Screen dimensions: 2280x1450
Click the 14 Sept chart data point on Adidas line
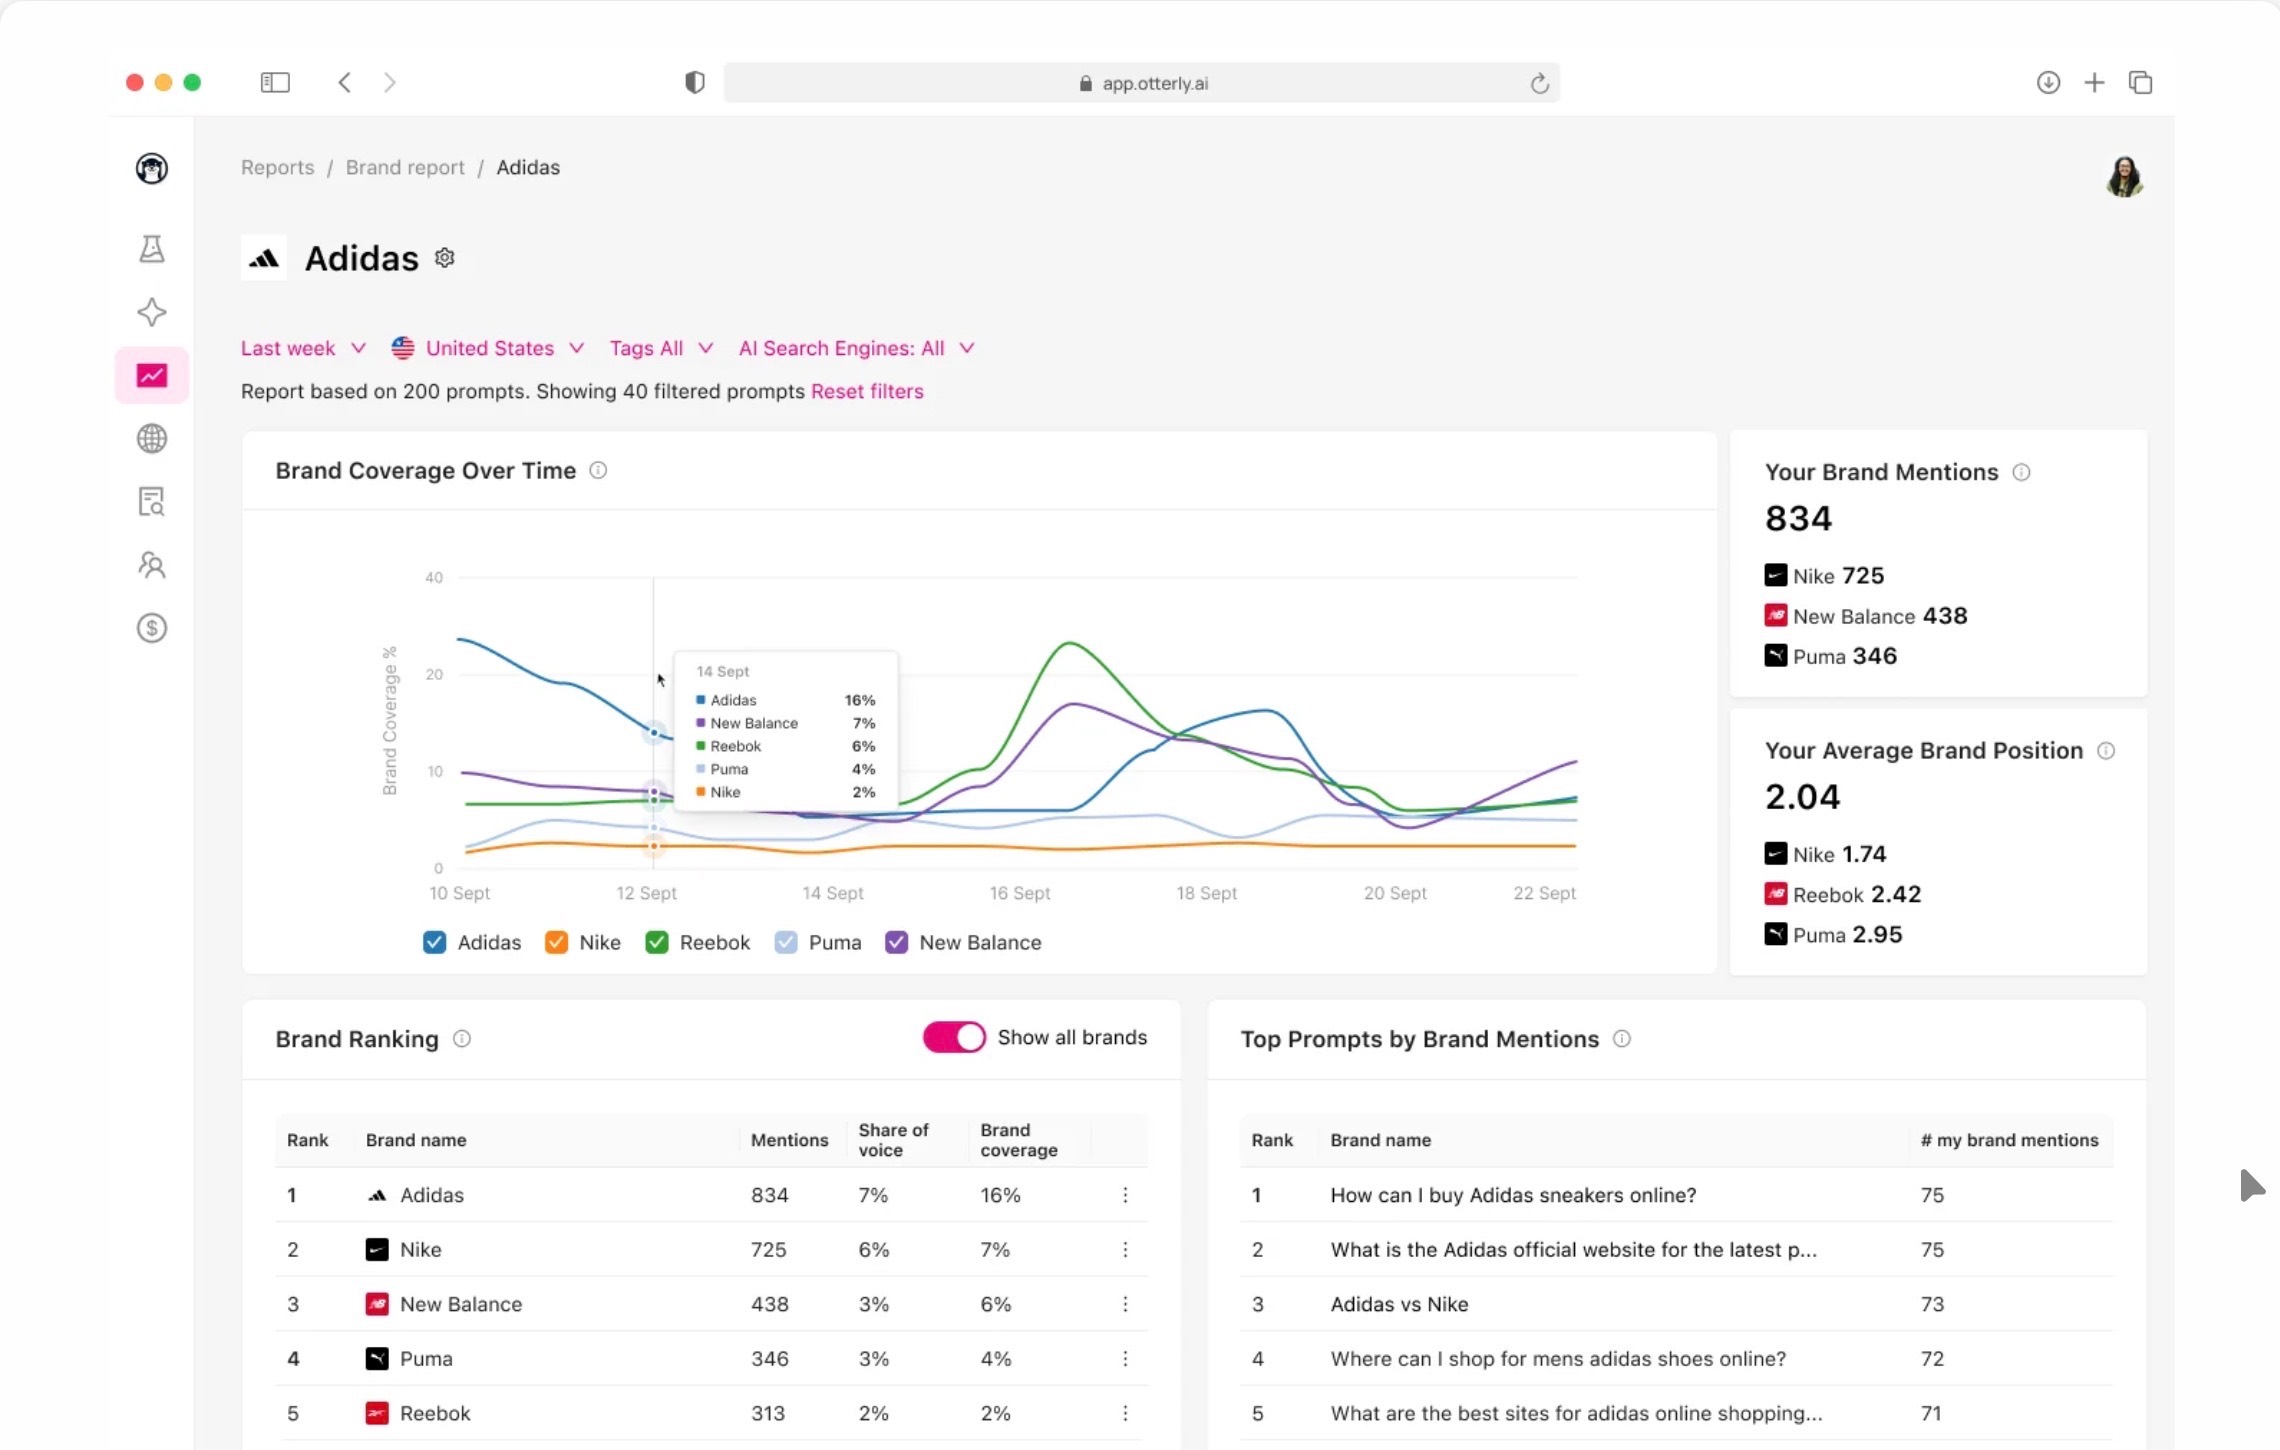(654, 733)
